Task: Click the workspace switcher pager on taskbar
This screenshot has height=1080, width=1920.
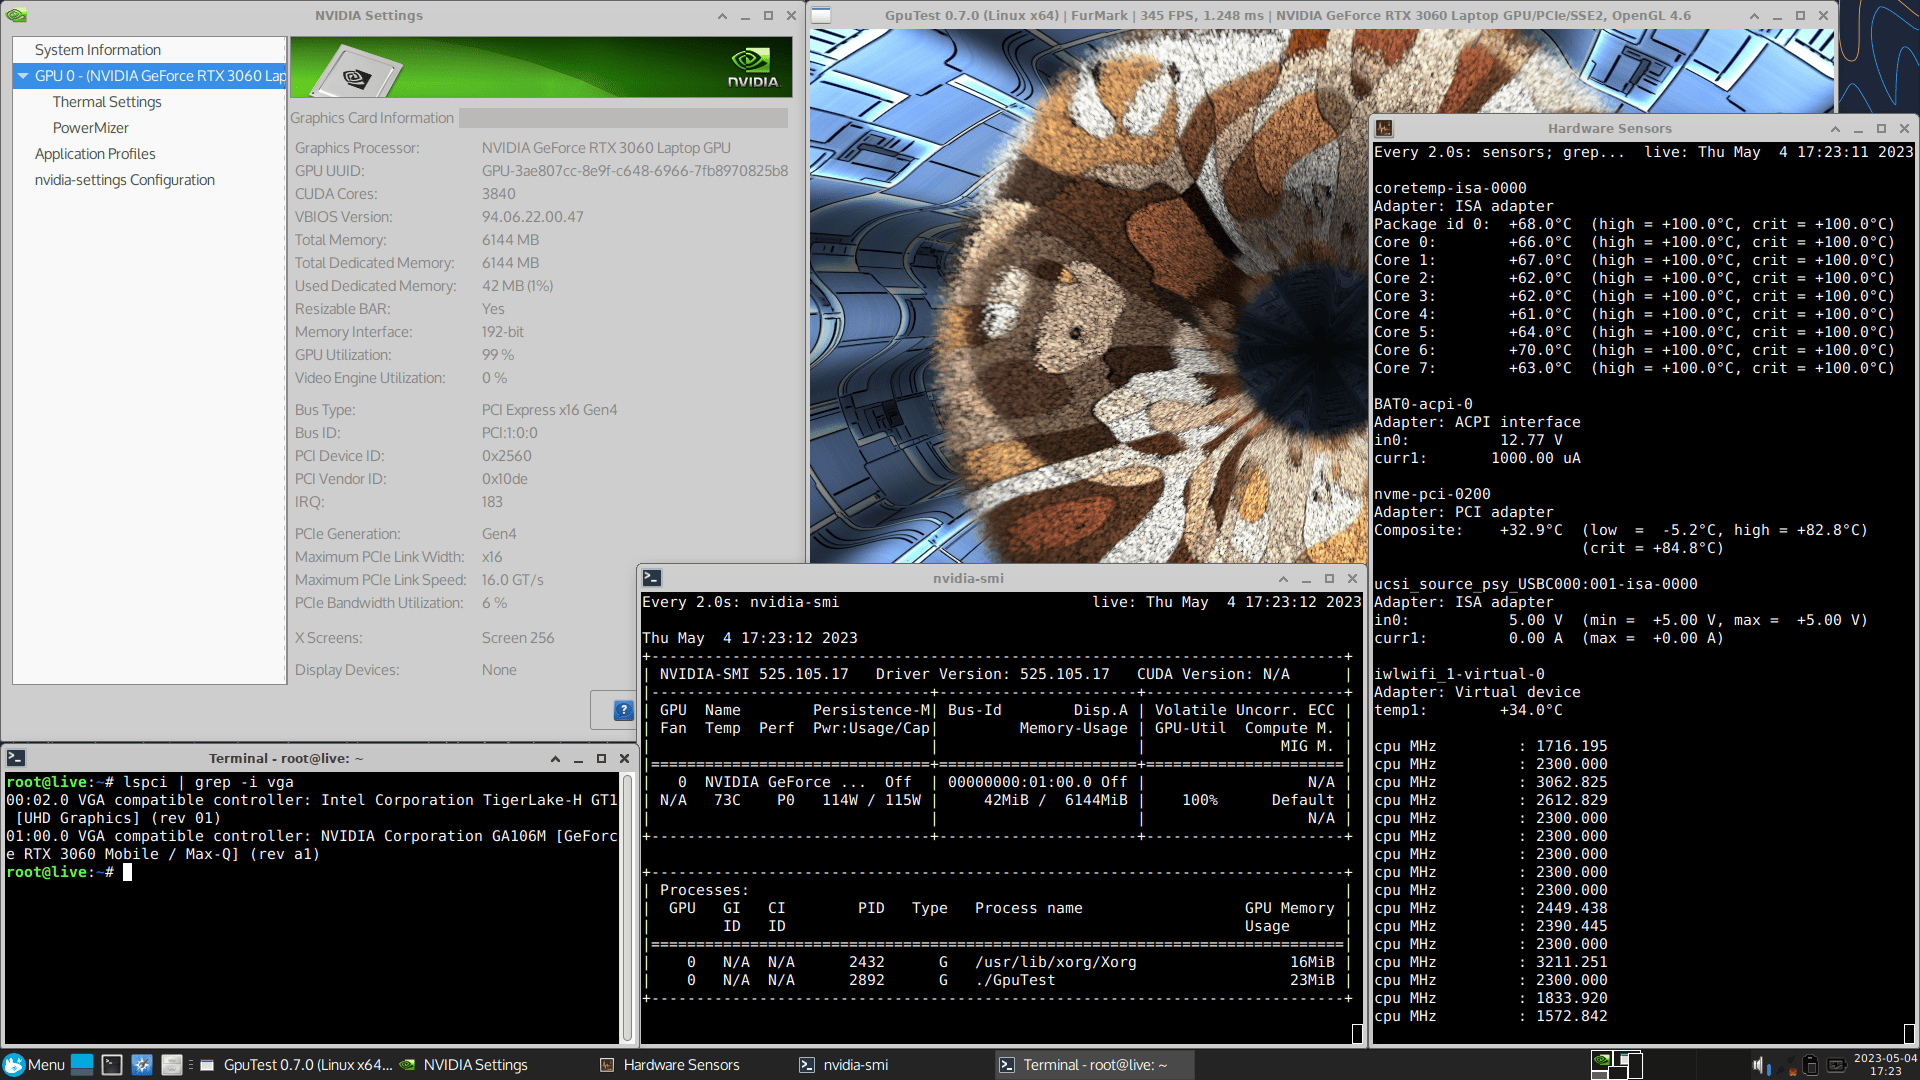Action: [1616, 1065]
